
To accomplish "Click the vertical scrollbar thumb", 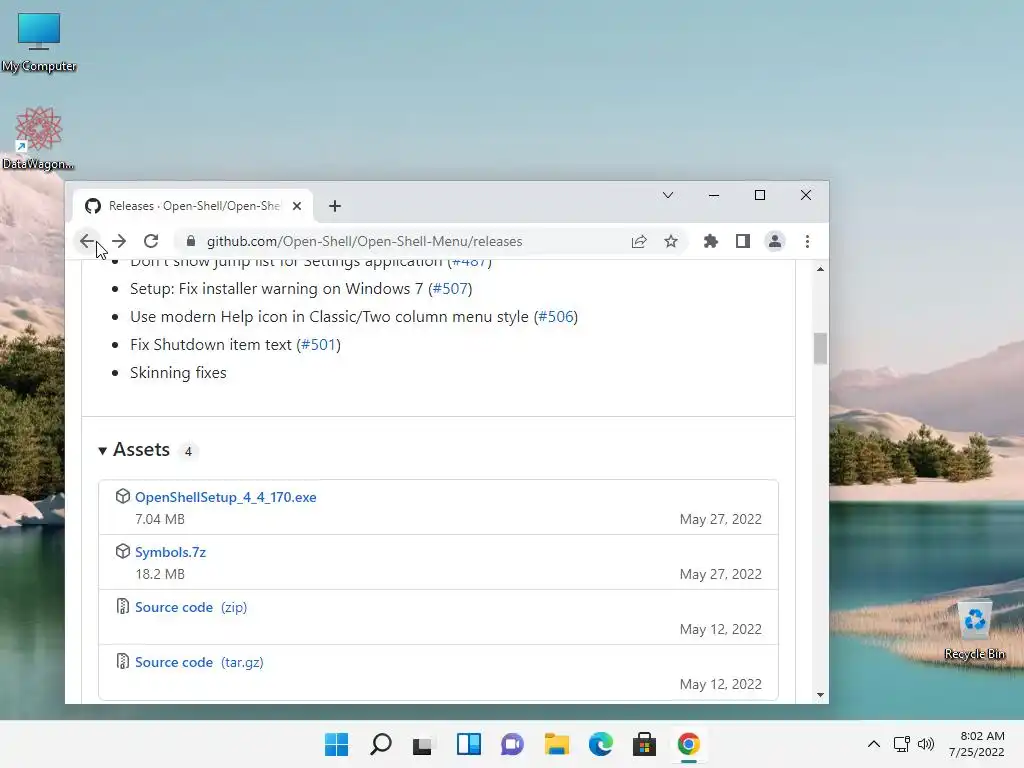I will pyautogui.click(x=820, y=348).
